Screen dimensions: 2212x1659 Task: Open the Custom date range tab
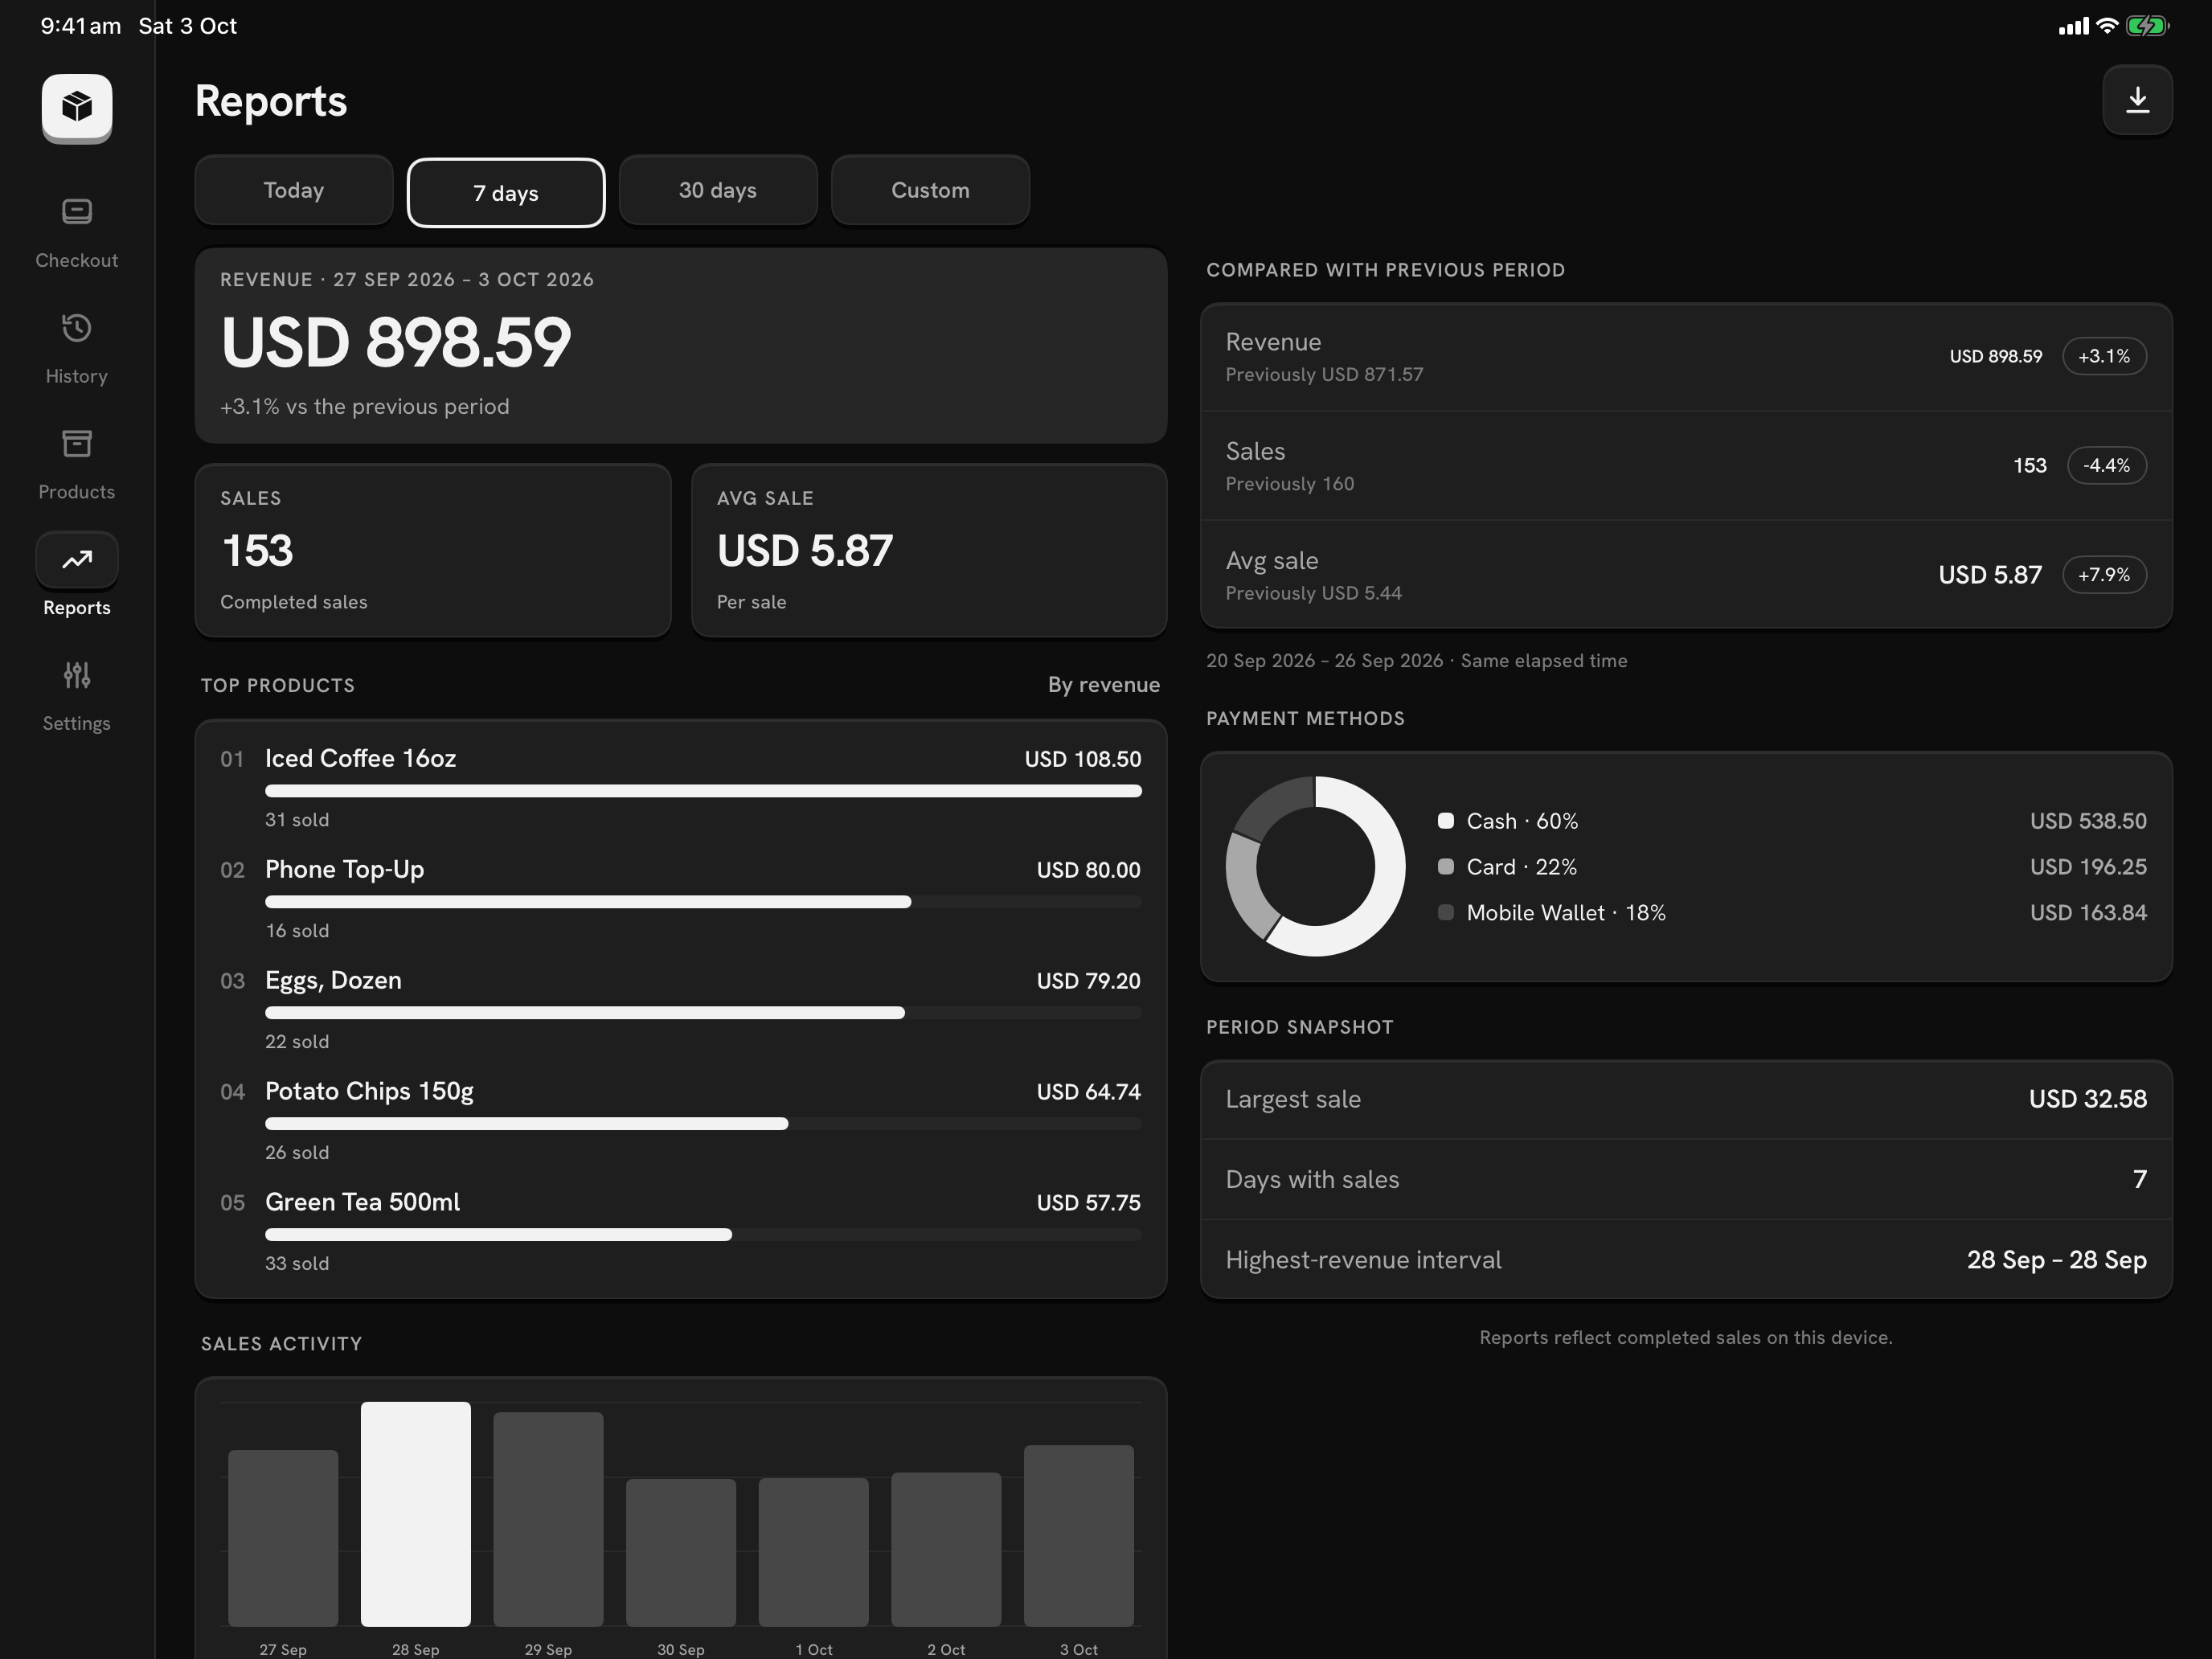tap(930, 190)
